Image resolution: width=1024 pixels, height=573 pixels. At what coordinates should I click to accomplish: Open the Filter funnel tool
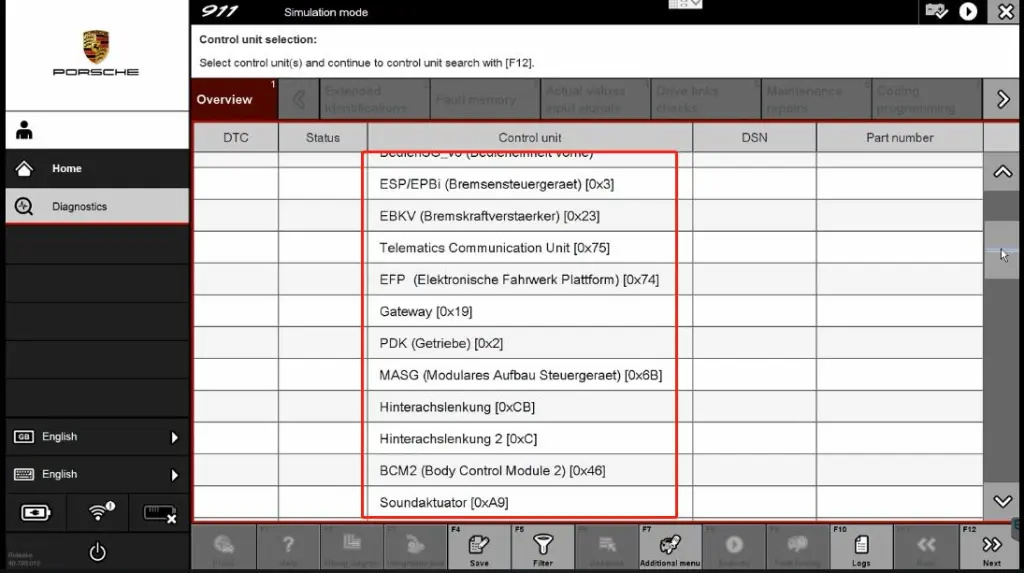(542, 547)
